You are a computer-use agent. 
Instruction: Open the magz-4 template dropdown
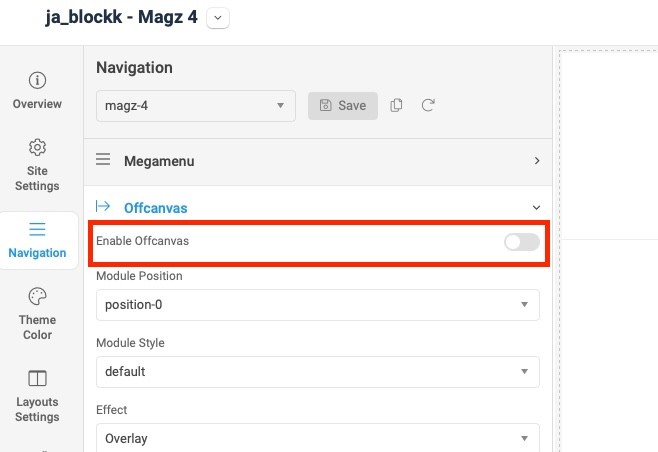point(196,106)
